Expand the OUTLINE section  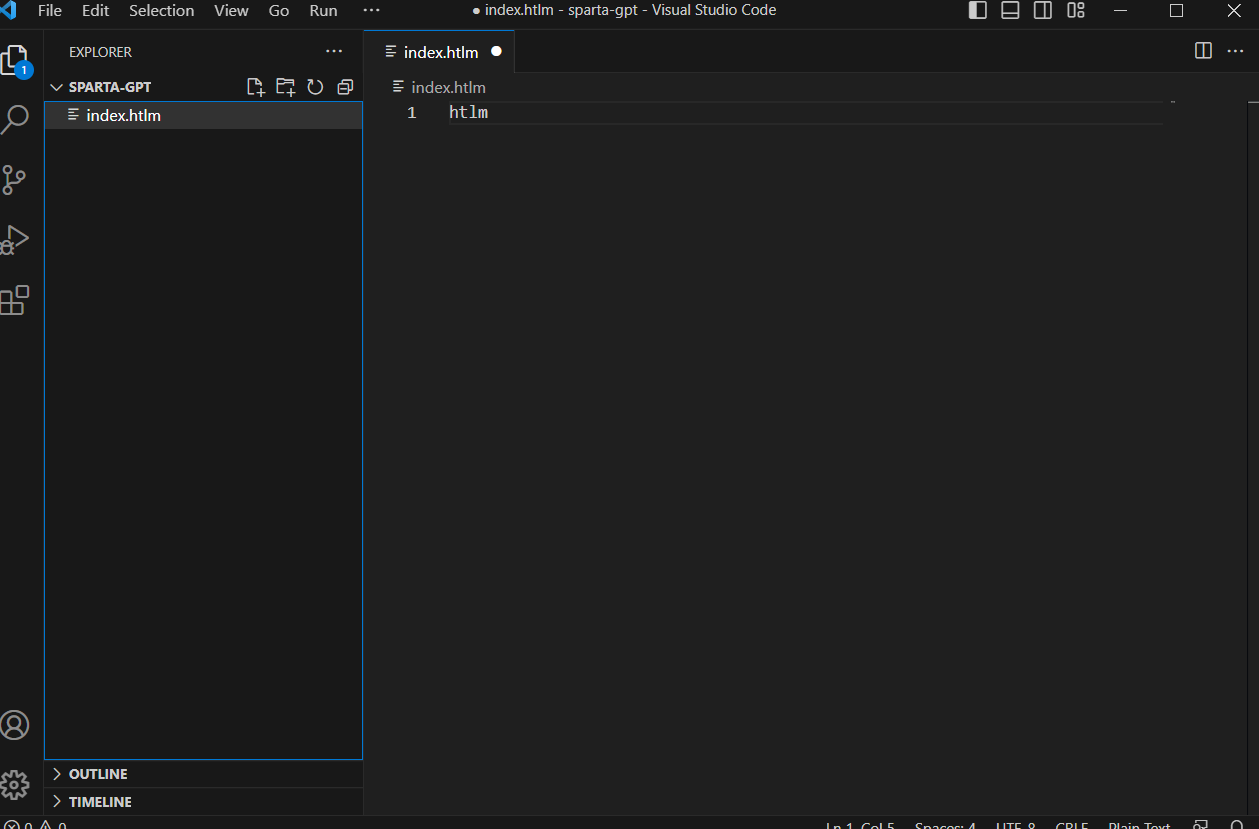click(x=203, y=774)
